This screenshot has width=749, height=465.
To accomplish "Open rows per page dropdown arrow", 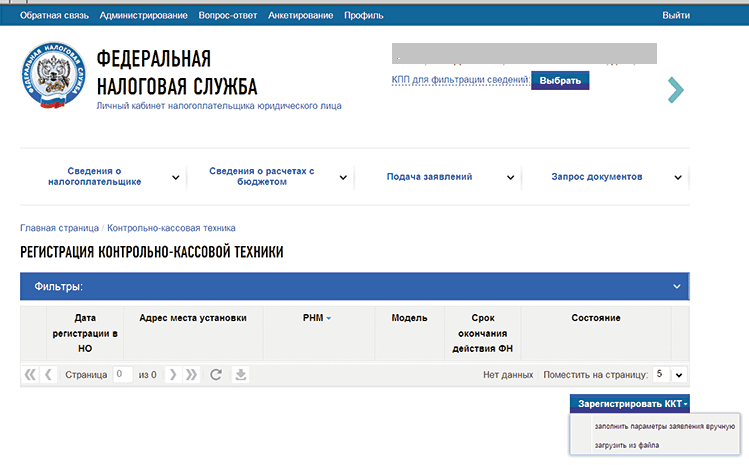I will coord(679,375).
